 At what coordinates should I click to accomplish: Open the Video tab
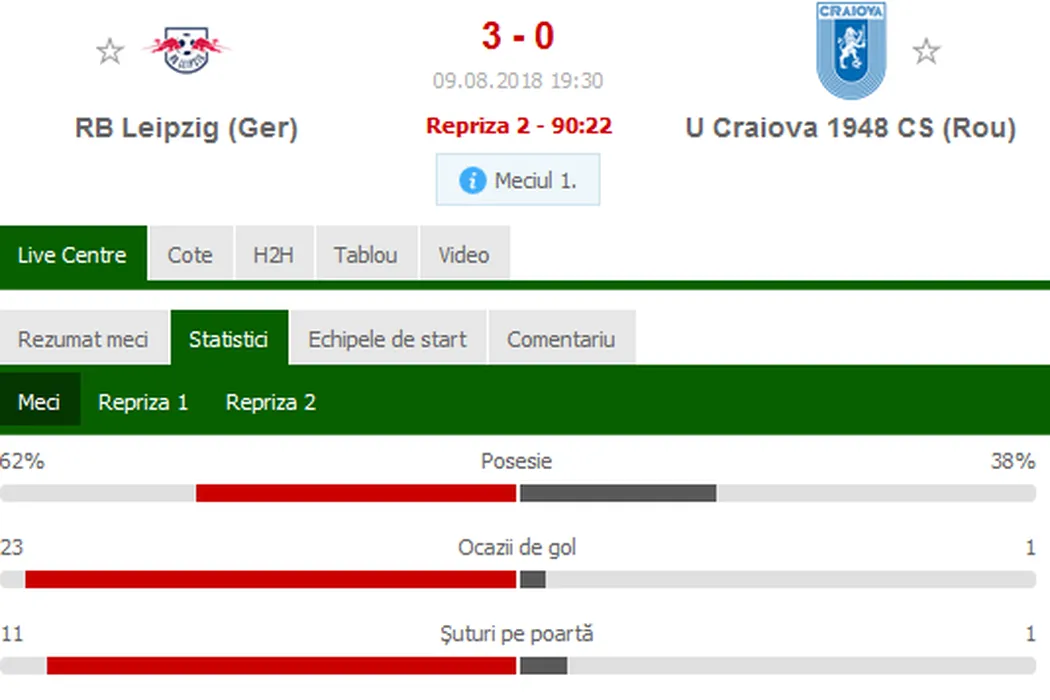[x=464, y=255]
